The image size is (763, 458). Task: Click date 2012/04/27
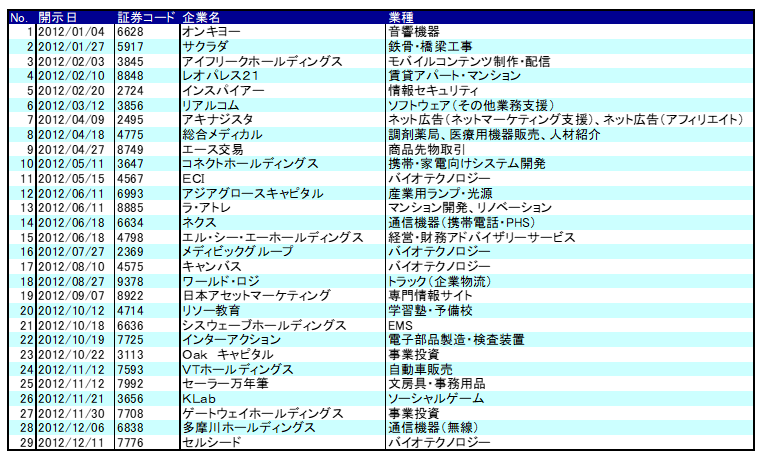point(72,149)
